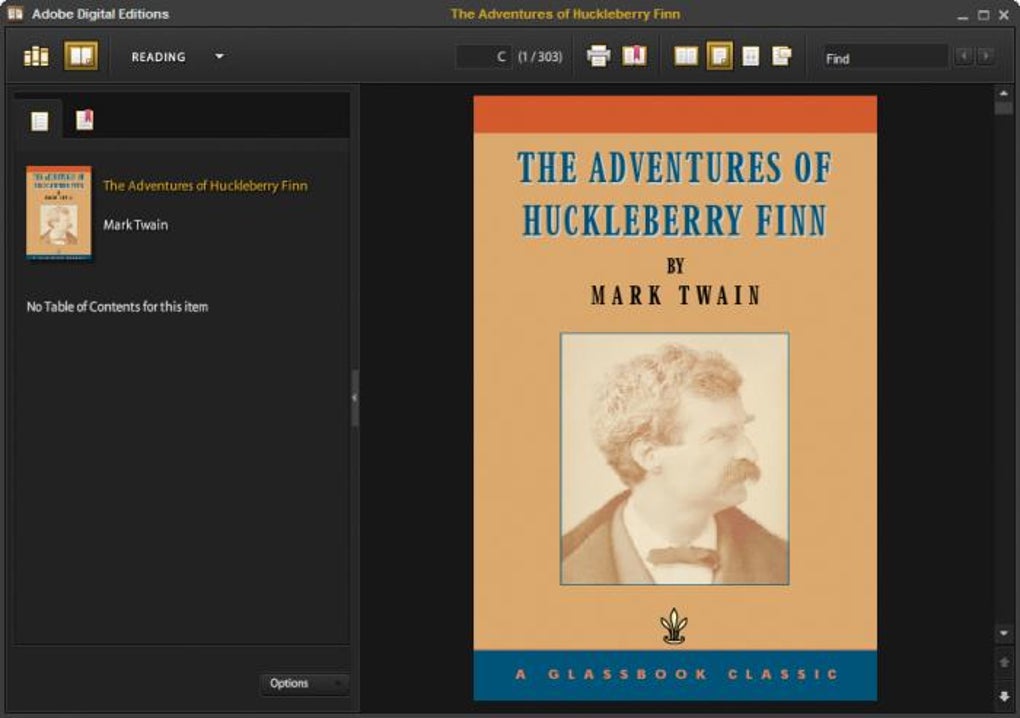Click the scrollbar up arrow
Viewport: 1020px width, 718px height.
tap(1004, 94)
